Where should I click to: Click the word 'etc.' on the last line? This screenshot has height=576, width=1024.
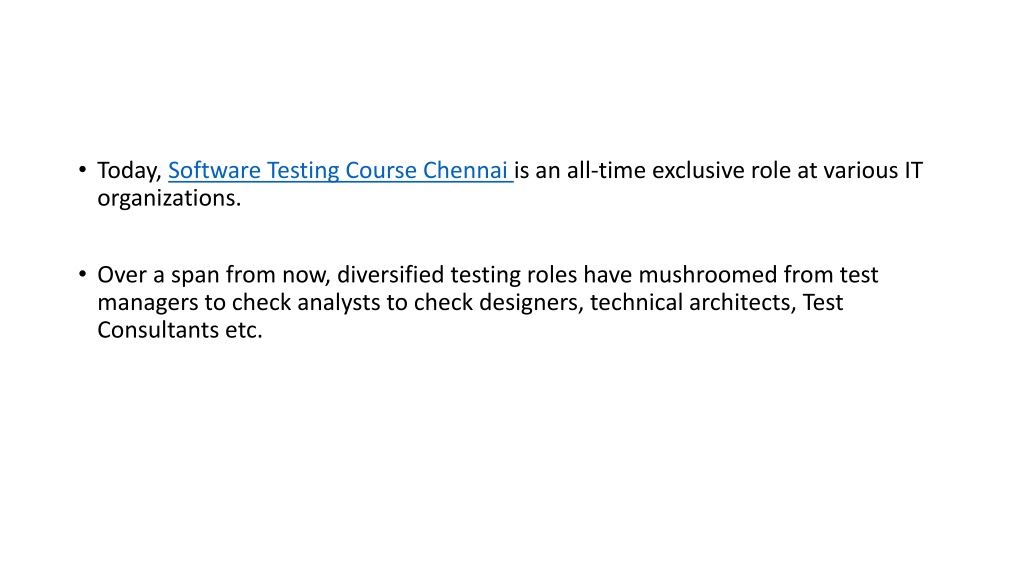244,330
